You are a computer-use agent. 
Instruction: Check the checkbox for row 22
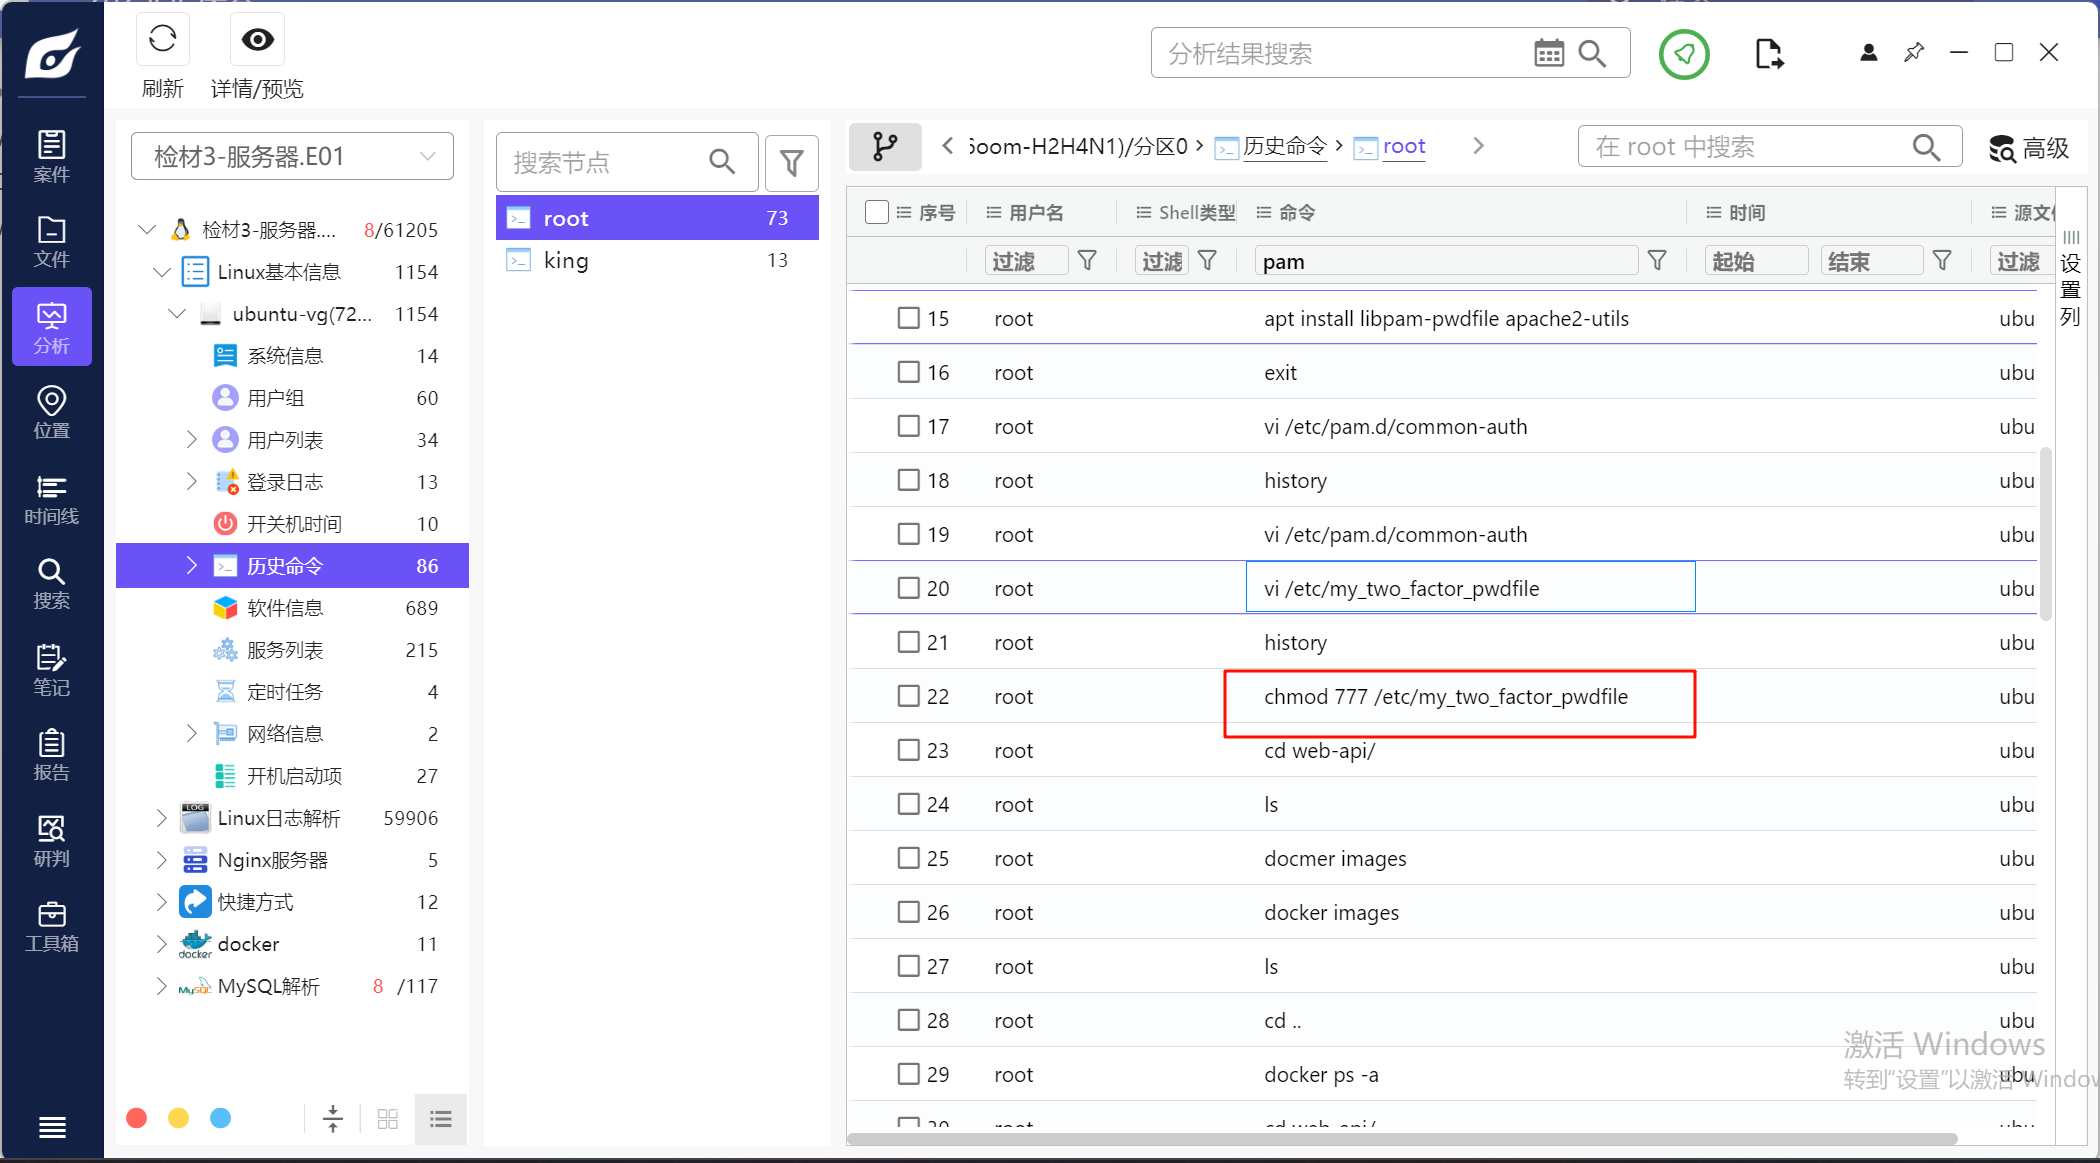pos(908,696)
